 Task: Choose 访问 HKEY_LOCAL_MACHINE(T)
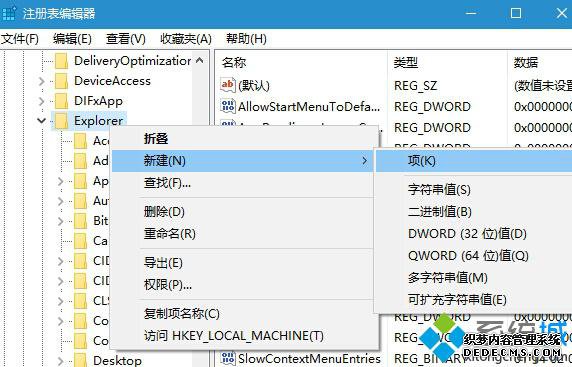(x=244, y=336)
